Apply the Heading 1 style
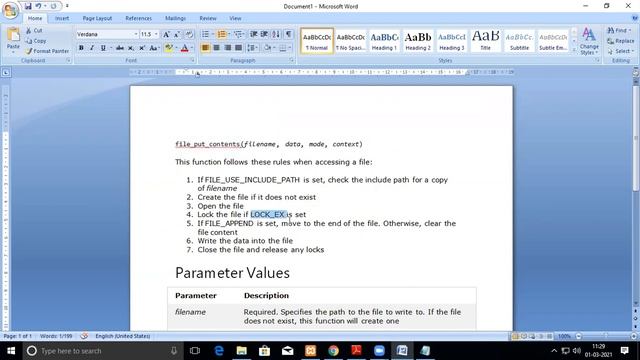640x360 pixels. coord(384,41)
